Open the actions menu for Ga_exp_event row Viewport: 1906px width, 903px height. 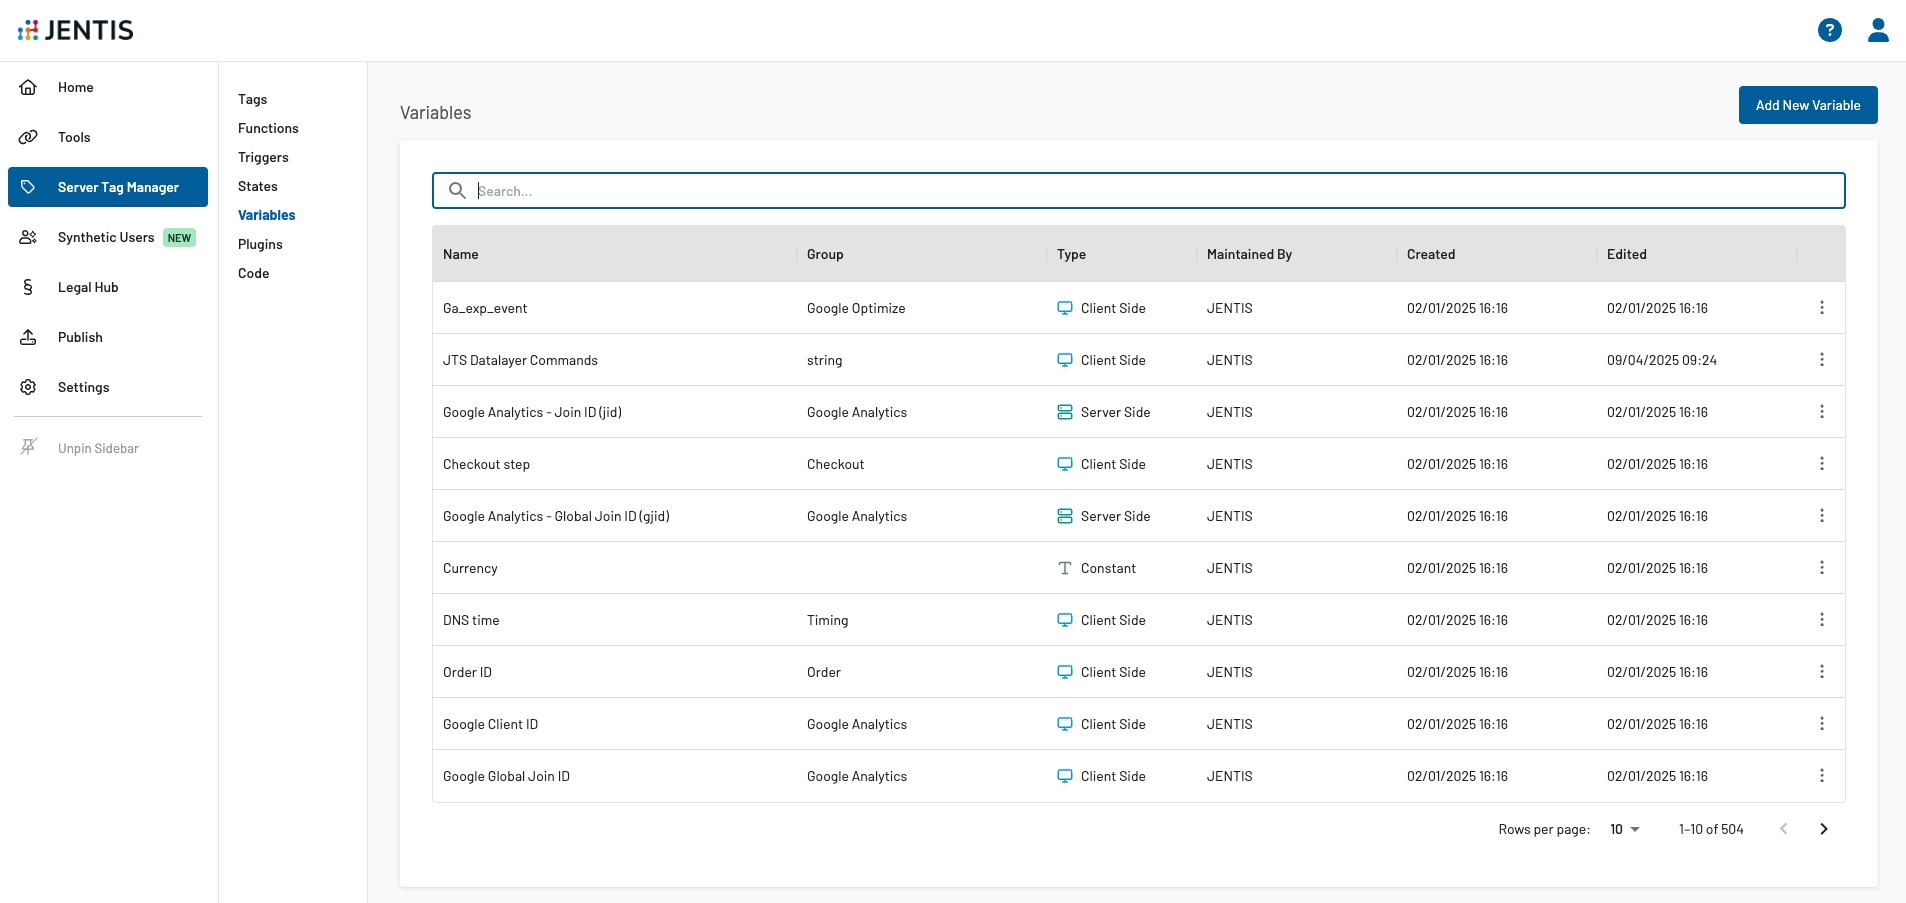(x=1821, y=308)
